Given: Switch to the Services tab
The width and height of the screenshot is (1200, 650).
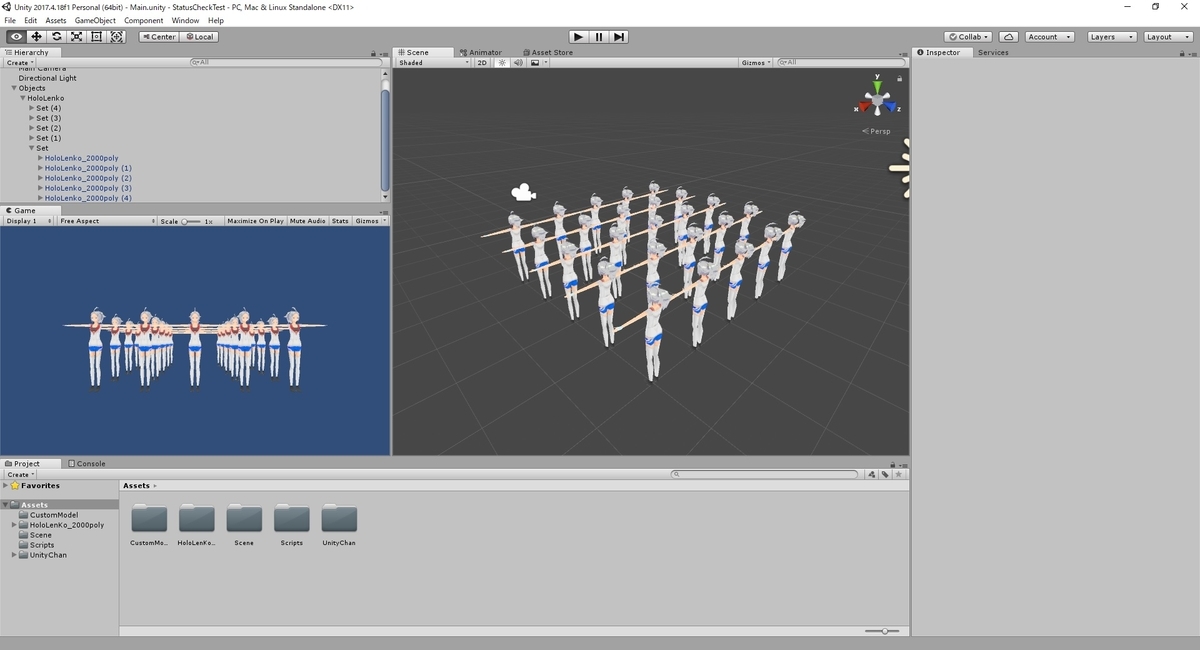Looking at the screenshot, I should coord(993,53).
